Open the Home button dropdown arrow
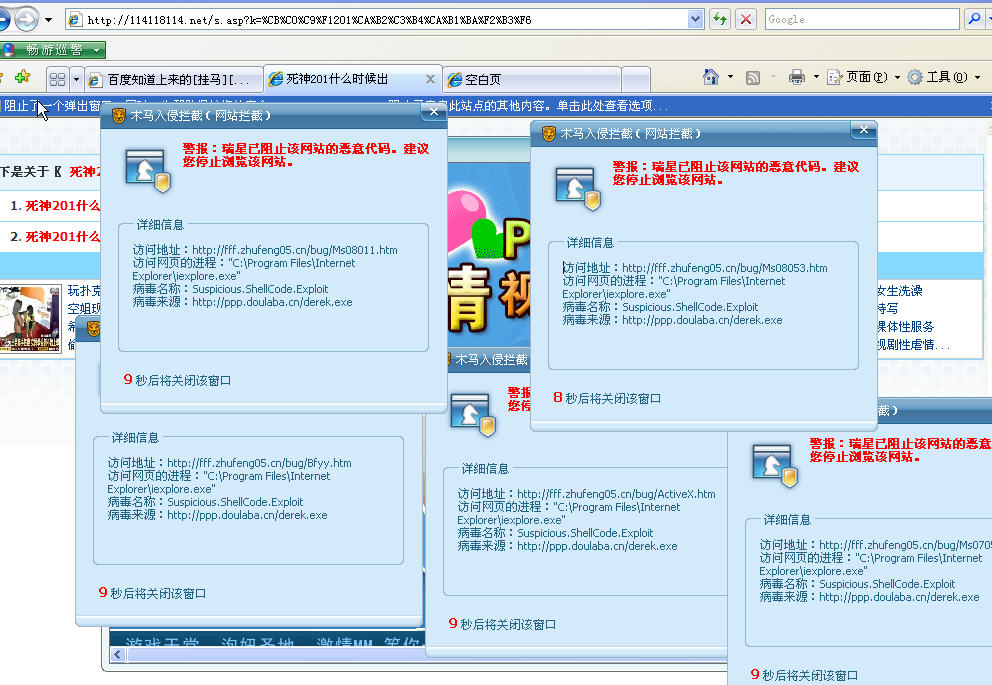 [731, 77]
